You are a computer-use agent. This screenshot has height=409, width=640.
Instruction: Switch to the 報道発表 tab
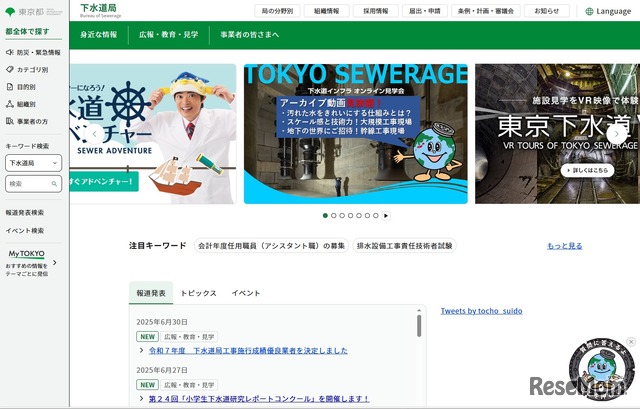tap(151, 293)
